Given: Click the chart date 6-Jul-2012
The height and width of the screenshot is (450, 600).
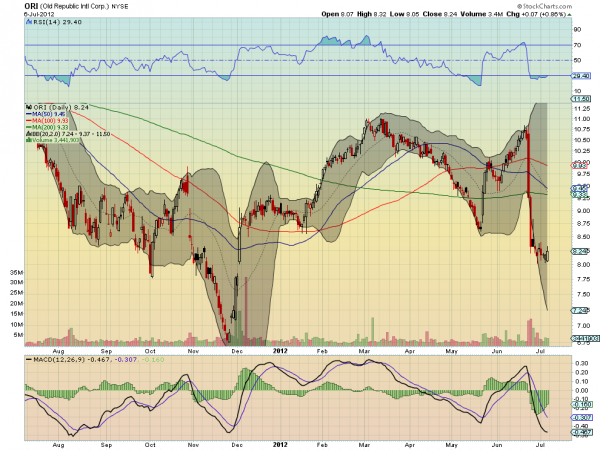Looking at the screenshot, I should pos(39,14).
